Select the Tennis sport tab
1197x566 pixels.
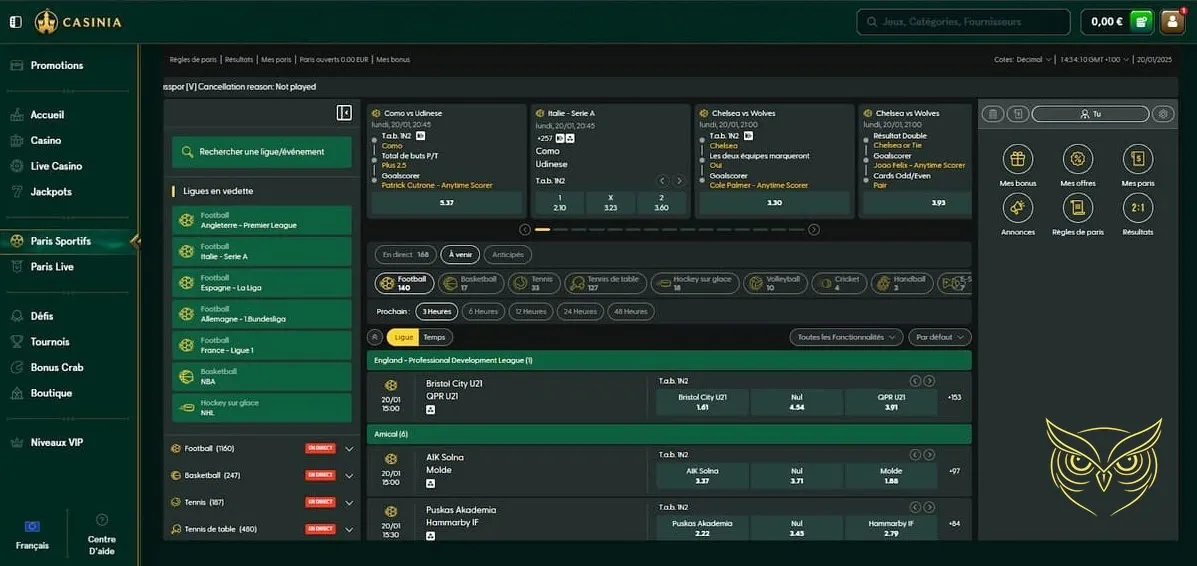coord(532,284)
